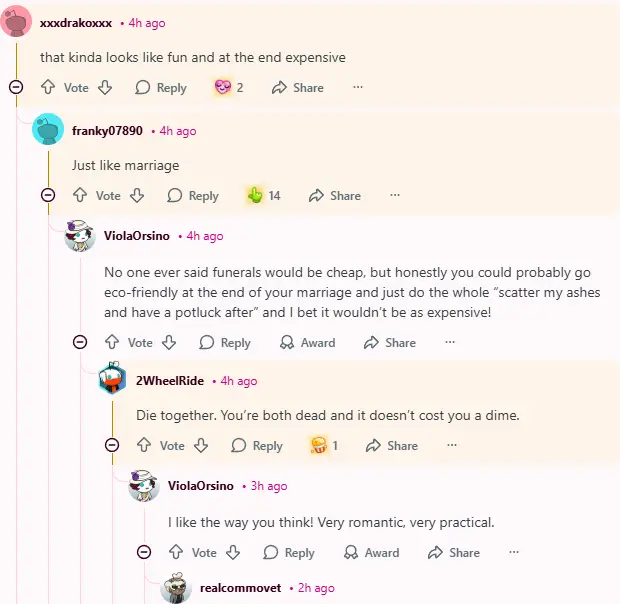Collapse 2WheelRide's reply thread
Viewport: 620px width, 604px height.
[112, 445]
